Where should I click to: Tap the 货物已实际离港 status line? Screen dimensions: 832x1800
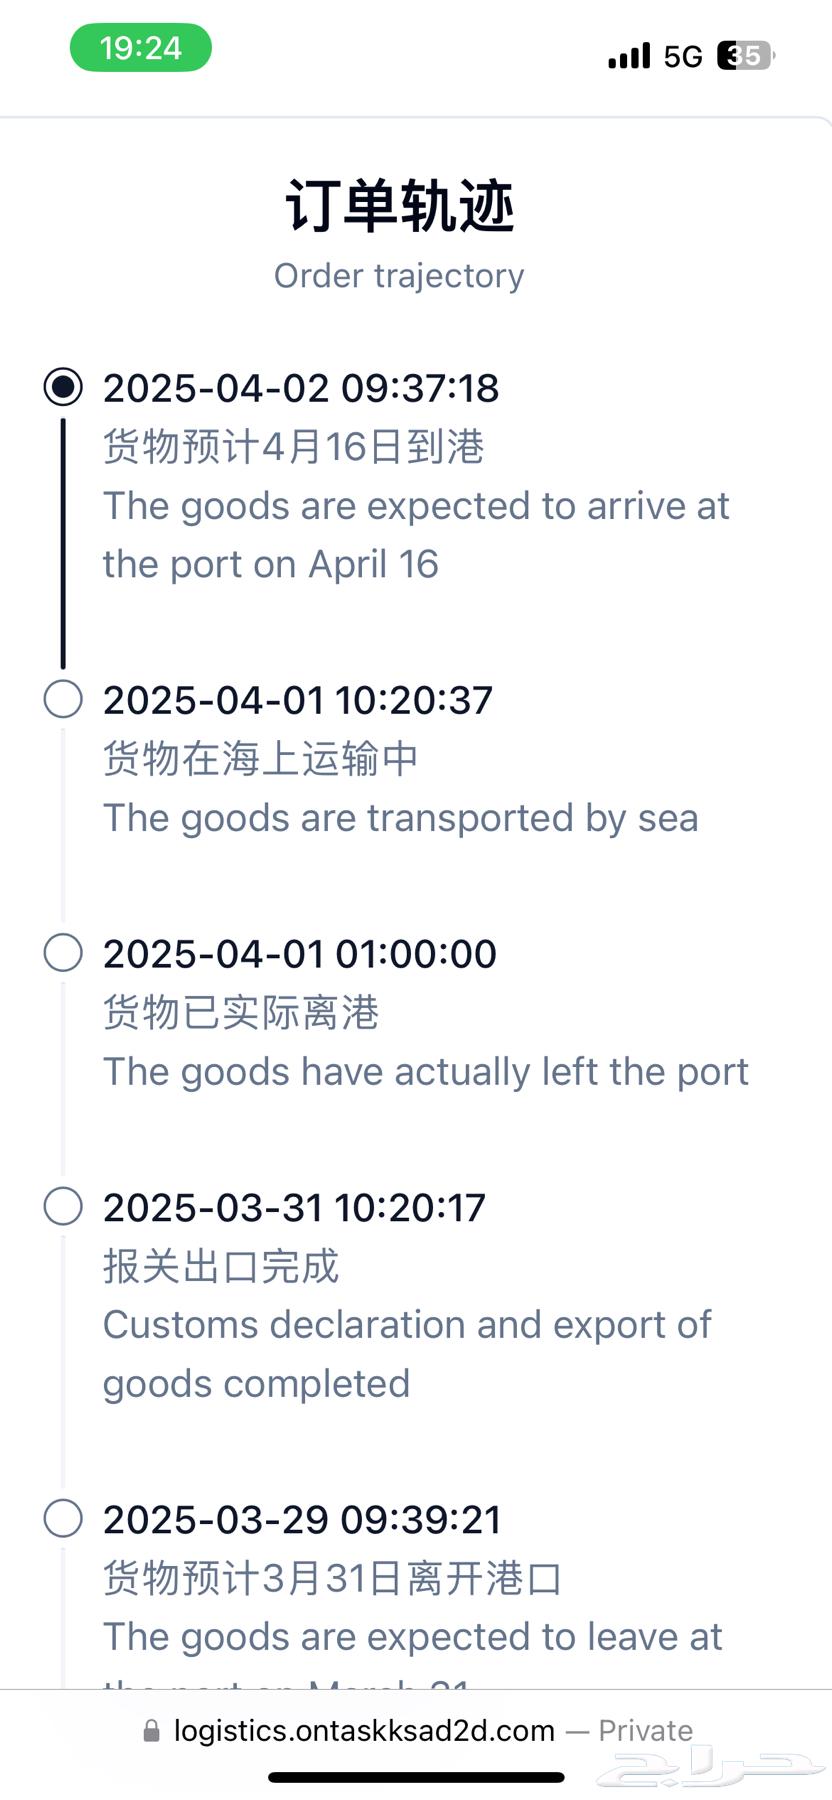point(241,1013)
